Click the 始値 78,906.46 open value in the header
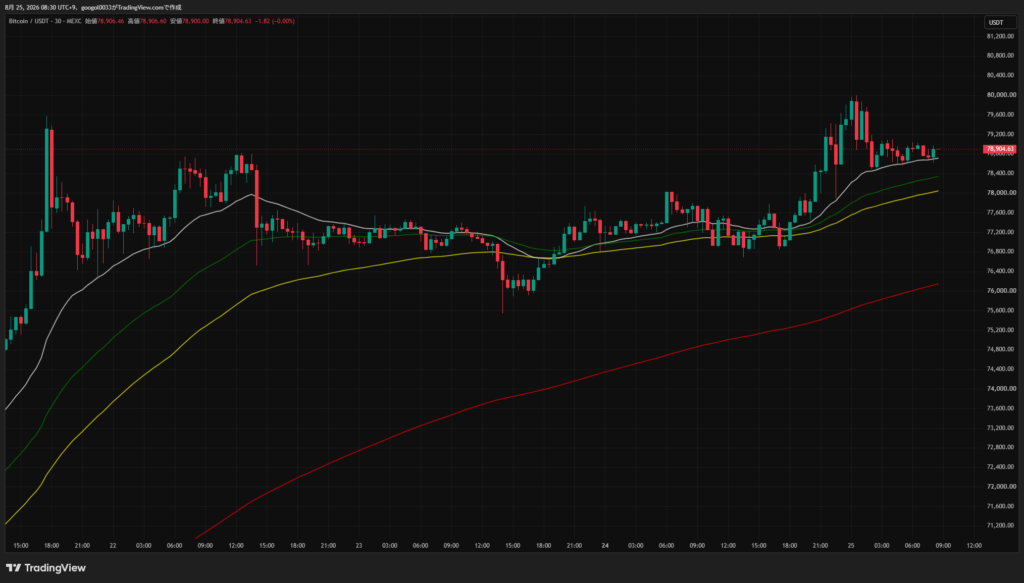Viewport: 1024px width, 583px height. pyautogui.click(x=104, y=21)
